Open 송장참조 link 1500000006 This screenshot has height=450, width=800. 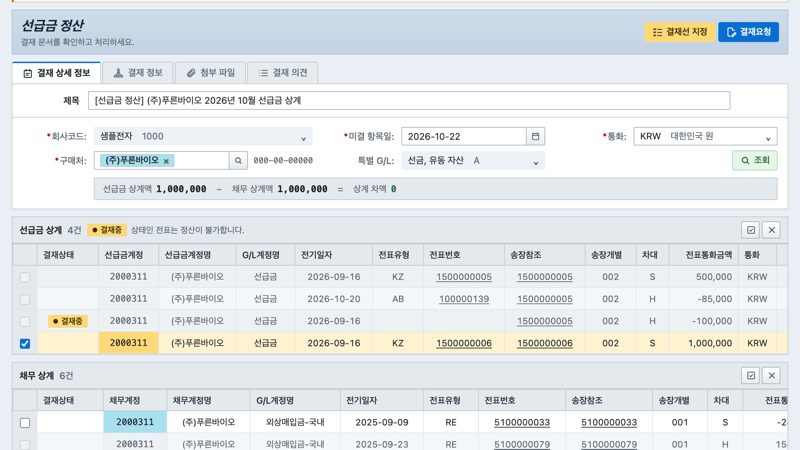(544, 343)
